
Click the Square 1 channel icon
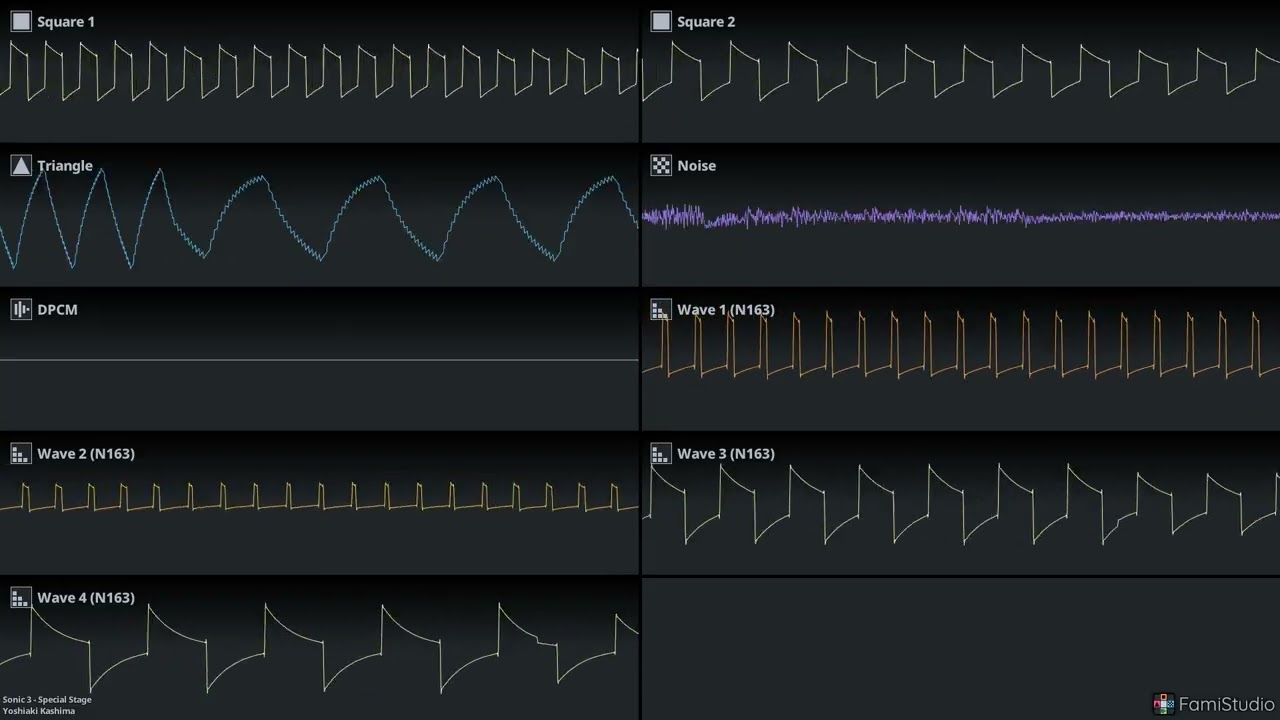(x=21, y=22)
